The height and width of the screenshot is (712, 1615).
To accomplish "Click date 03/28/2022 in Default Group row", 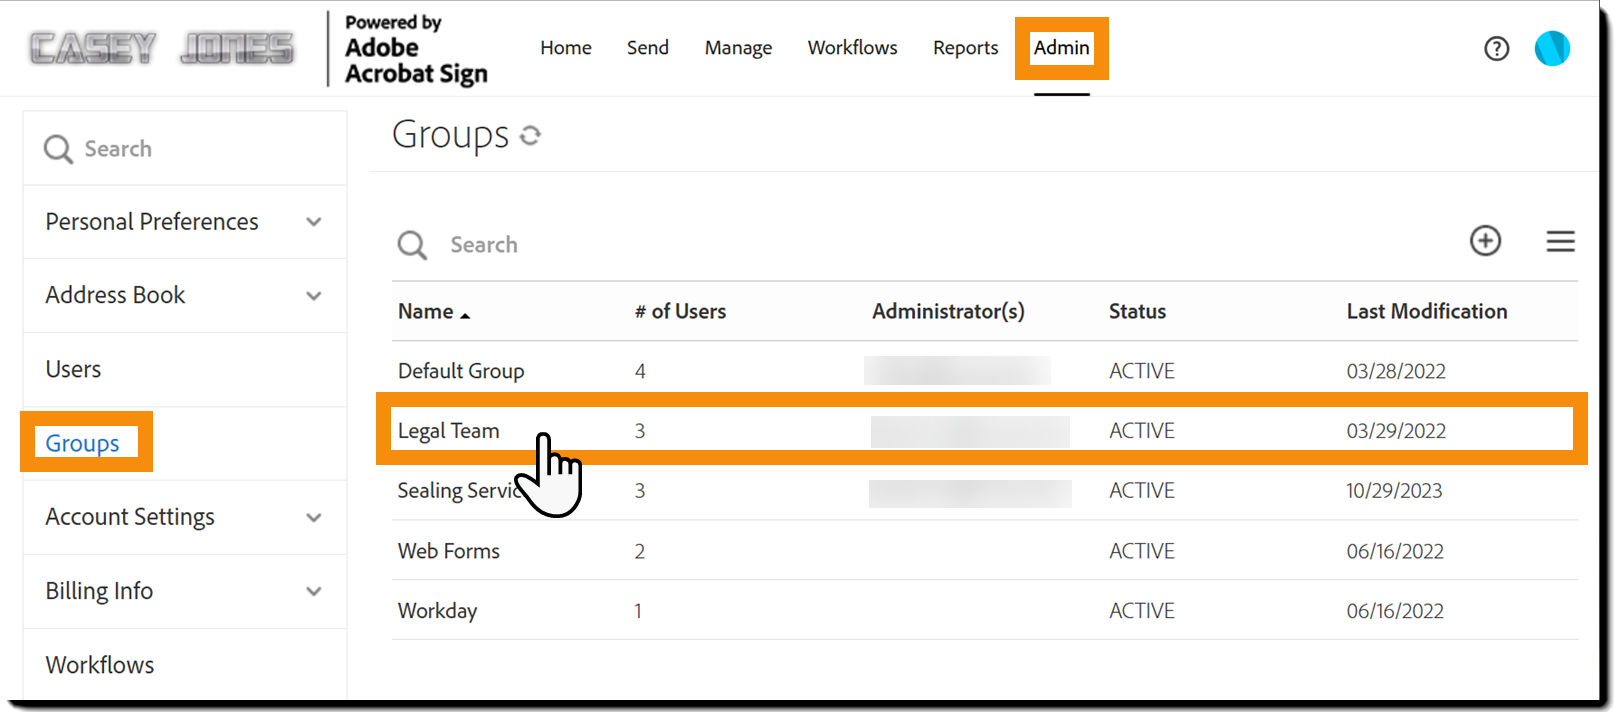I will [1396, 371].
